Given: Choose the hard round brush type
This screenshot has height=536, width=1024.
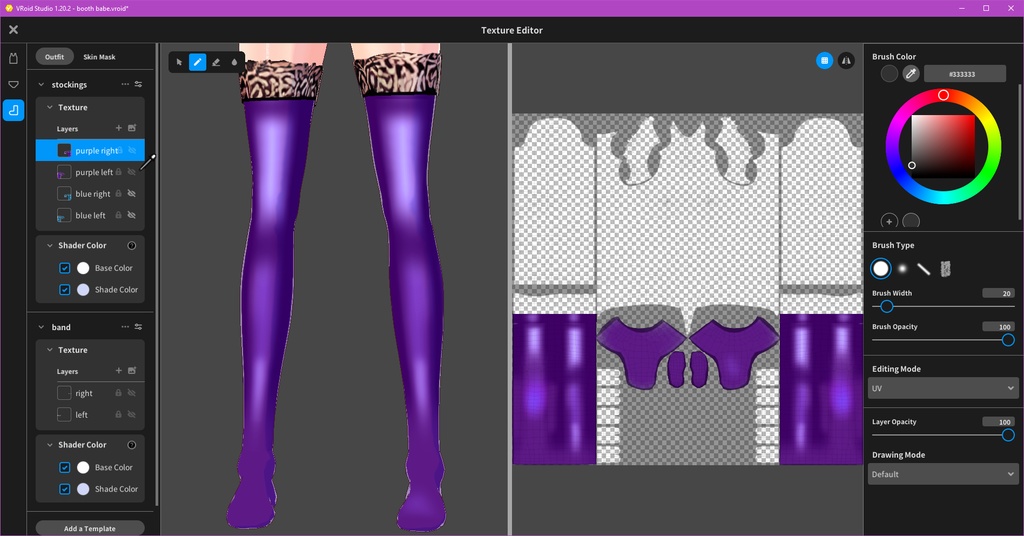Looking at the screenshot, I should 881,268.
